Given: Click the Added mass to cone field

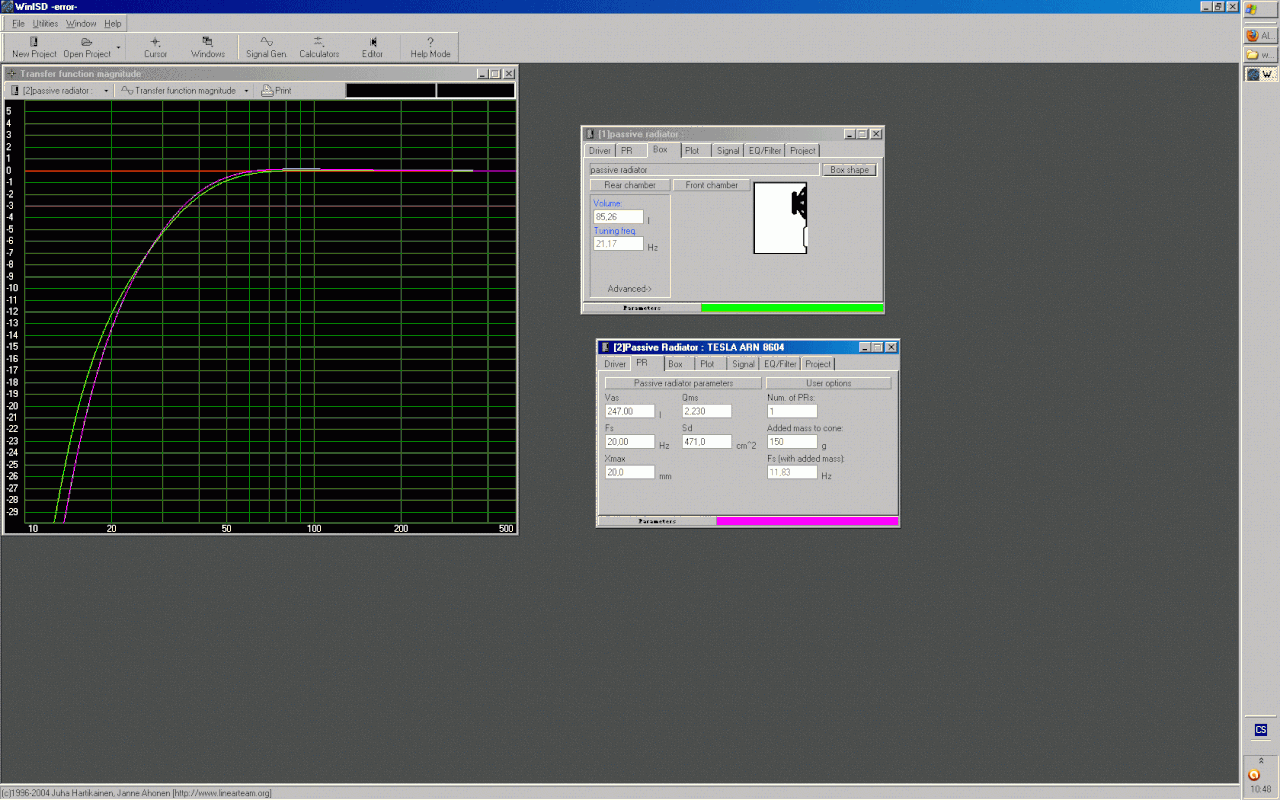Looking at the screenshot, I should click(x=792, y=442).
